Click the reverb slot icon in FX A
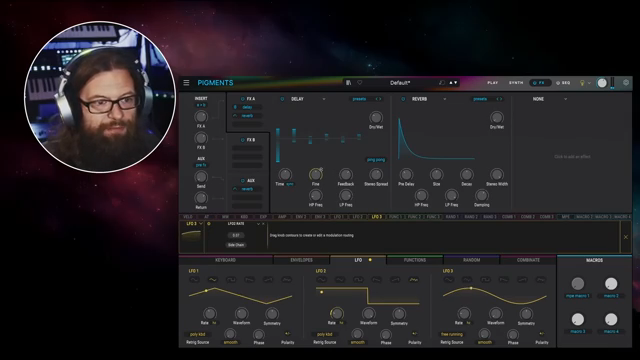Screen dimensions: 640x360 point(235,116)
